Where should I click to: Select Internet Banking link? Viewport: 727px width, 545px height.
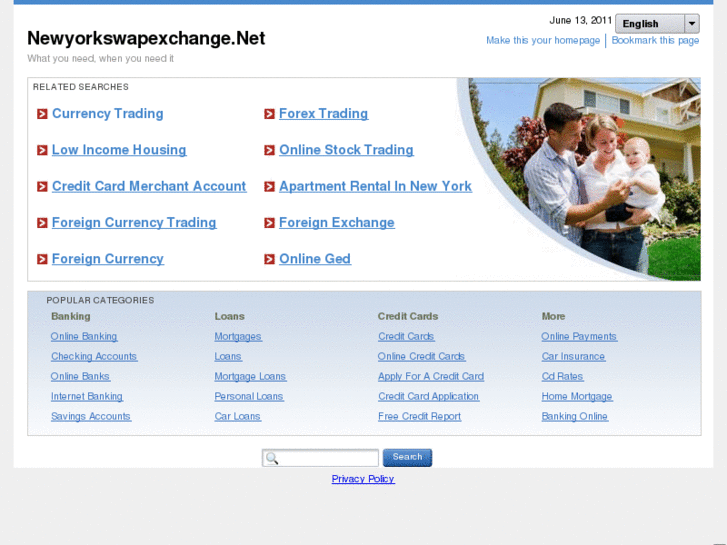tap(87, 397)
